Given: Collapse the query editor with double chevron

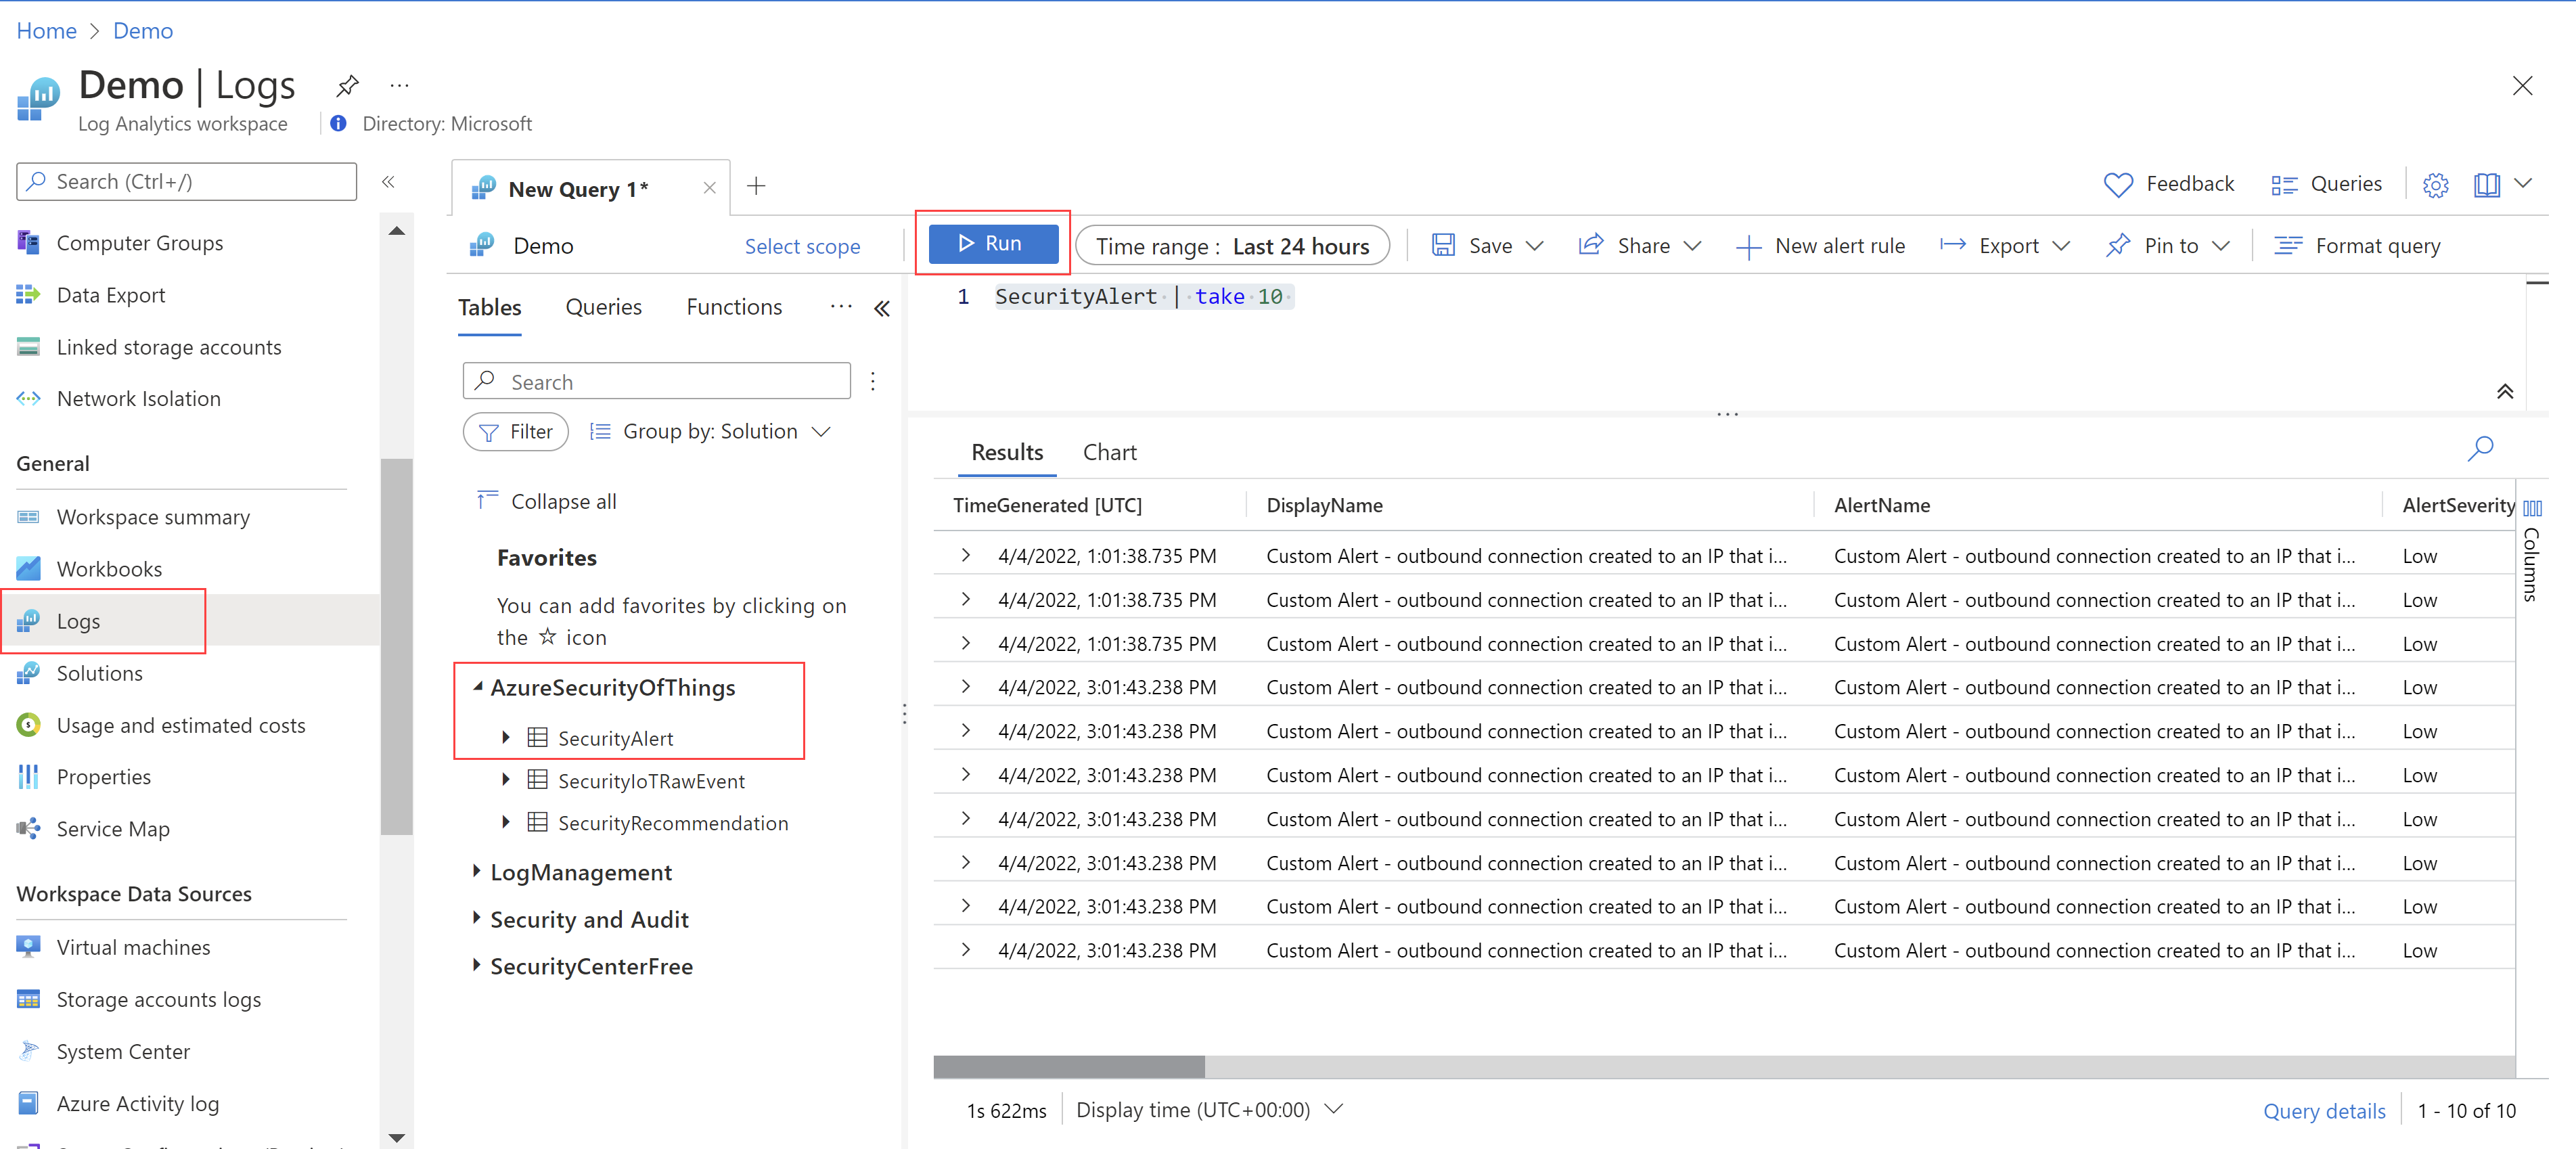Looking at the screenshot, I should 2504,391.
